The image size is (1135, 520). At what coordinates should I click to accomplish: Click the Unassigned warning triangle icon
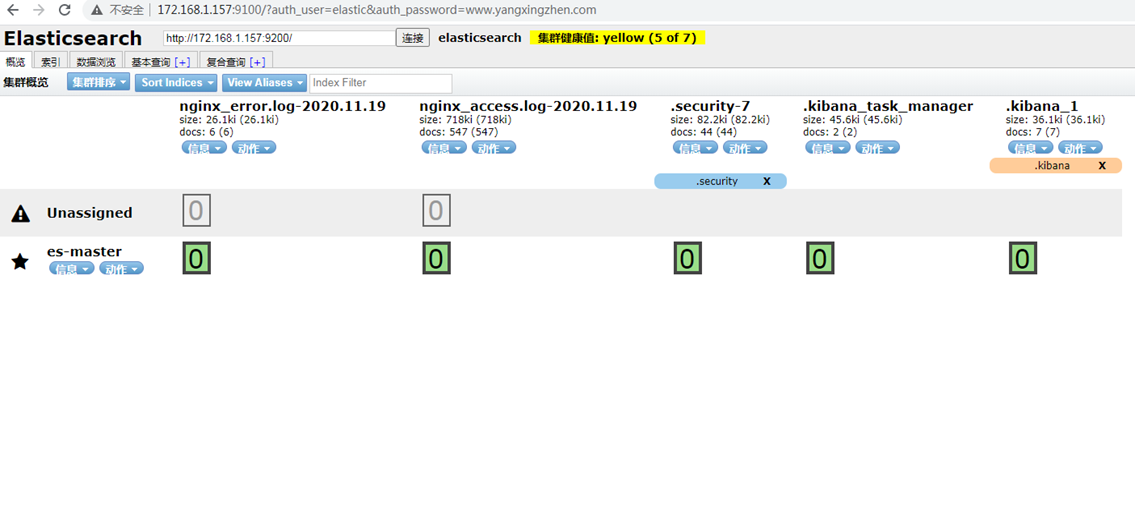pos(21,213)
